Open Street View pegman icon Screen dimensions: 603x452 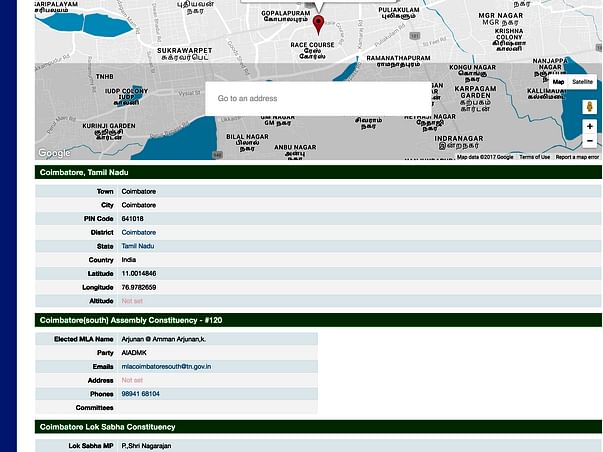pyautogui.click(x=590, y=107)
